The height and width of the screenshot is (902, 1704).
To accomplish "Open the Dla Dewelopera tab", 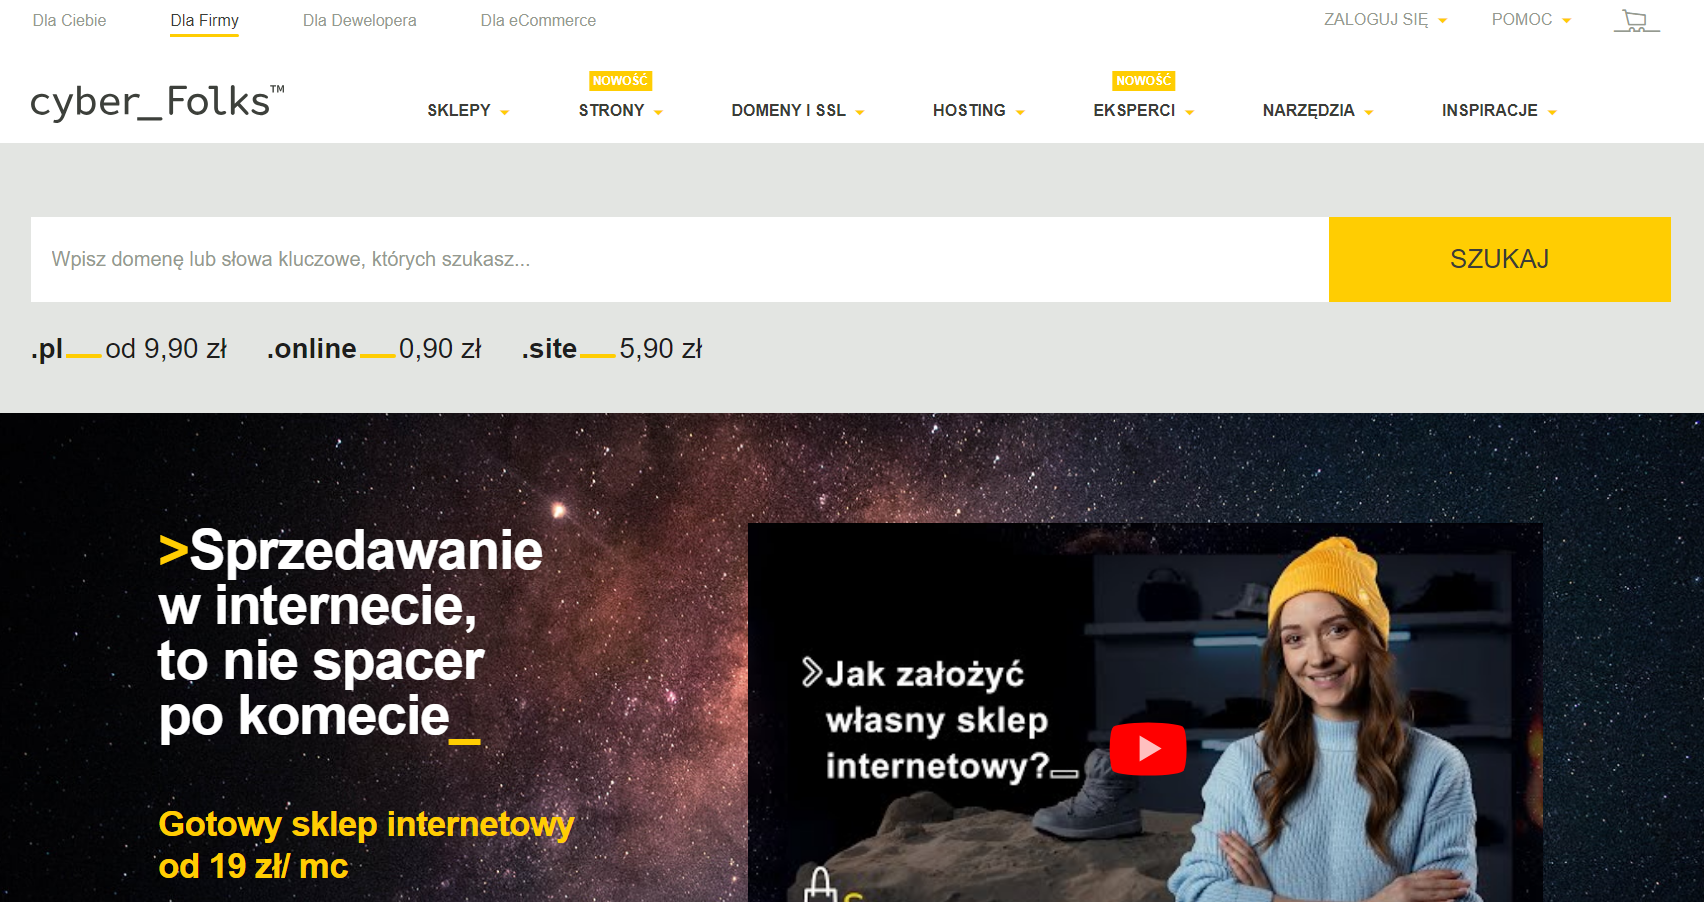I will coord(359,20).
